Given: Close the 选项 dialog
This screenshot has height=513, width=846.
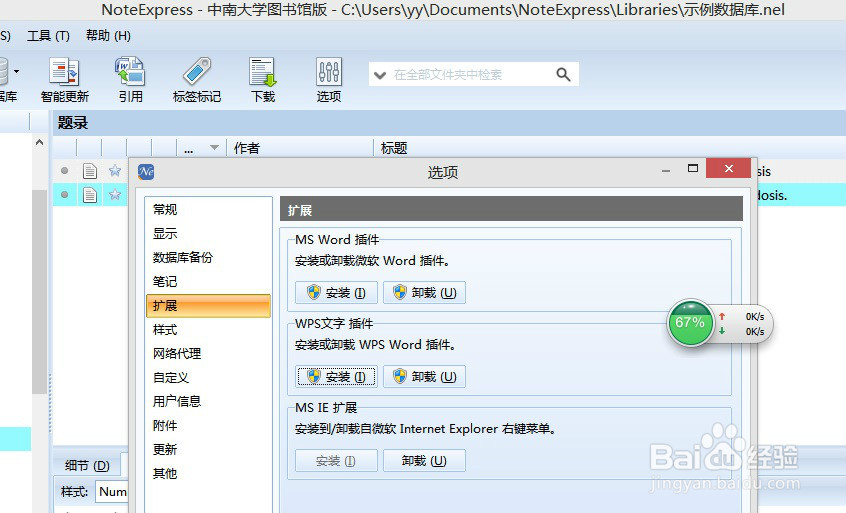Looking at the screenshot, I should [x=728, y=168].
